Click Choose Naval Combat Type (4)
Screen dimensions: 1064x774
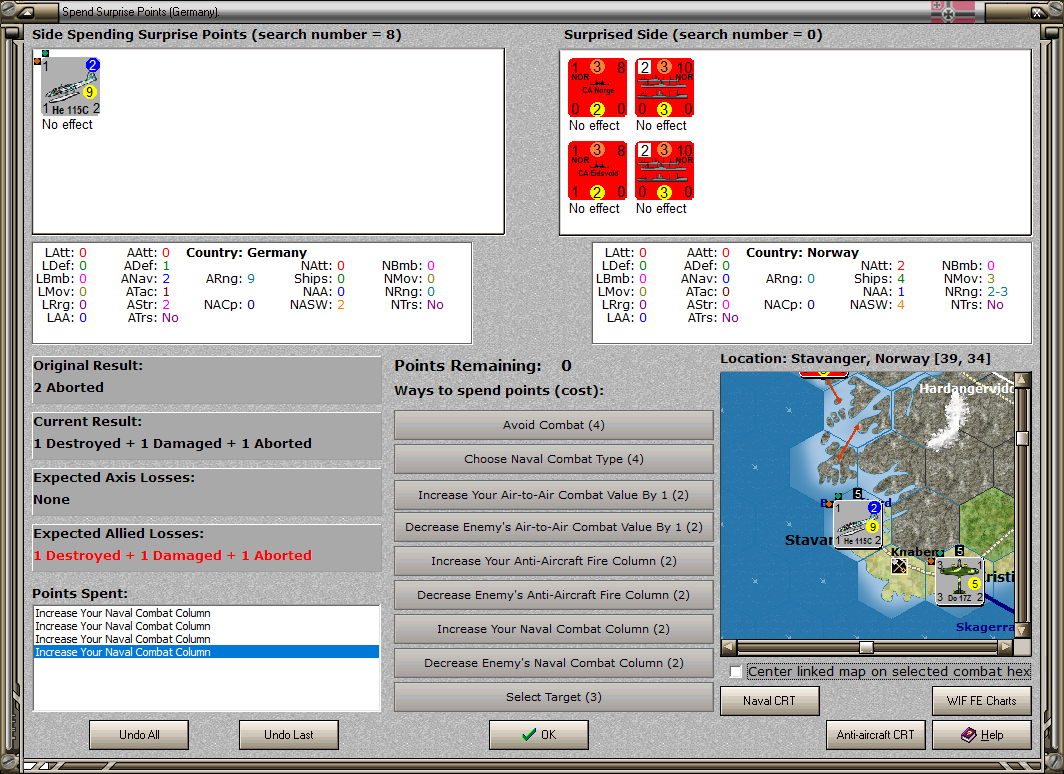(x=554, y=459)
